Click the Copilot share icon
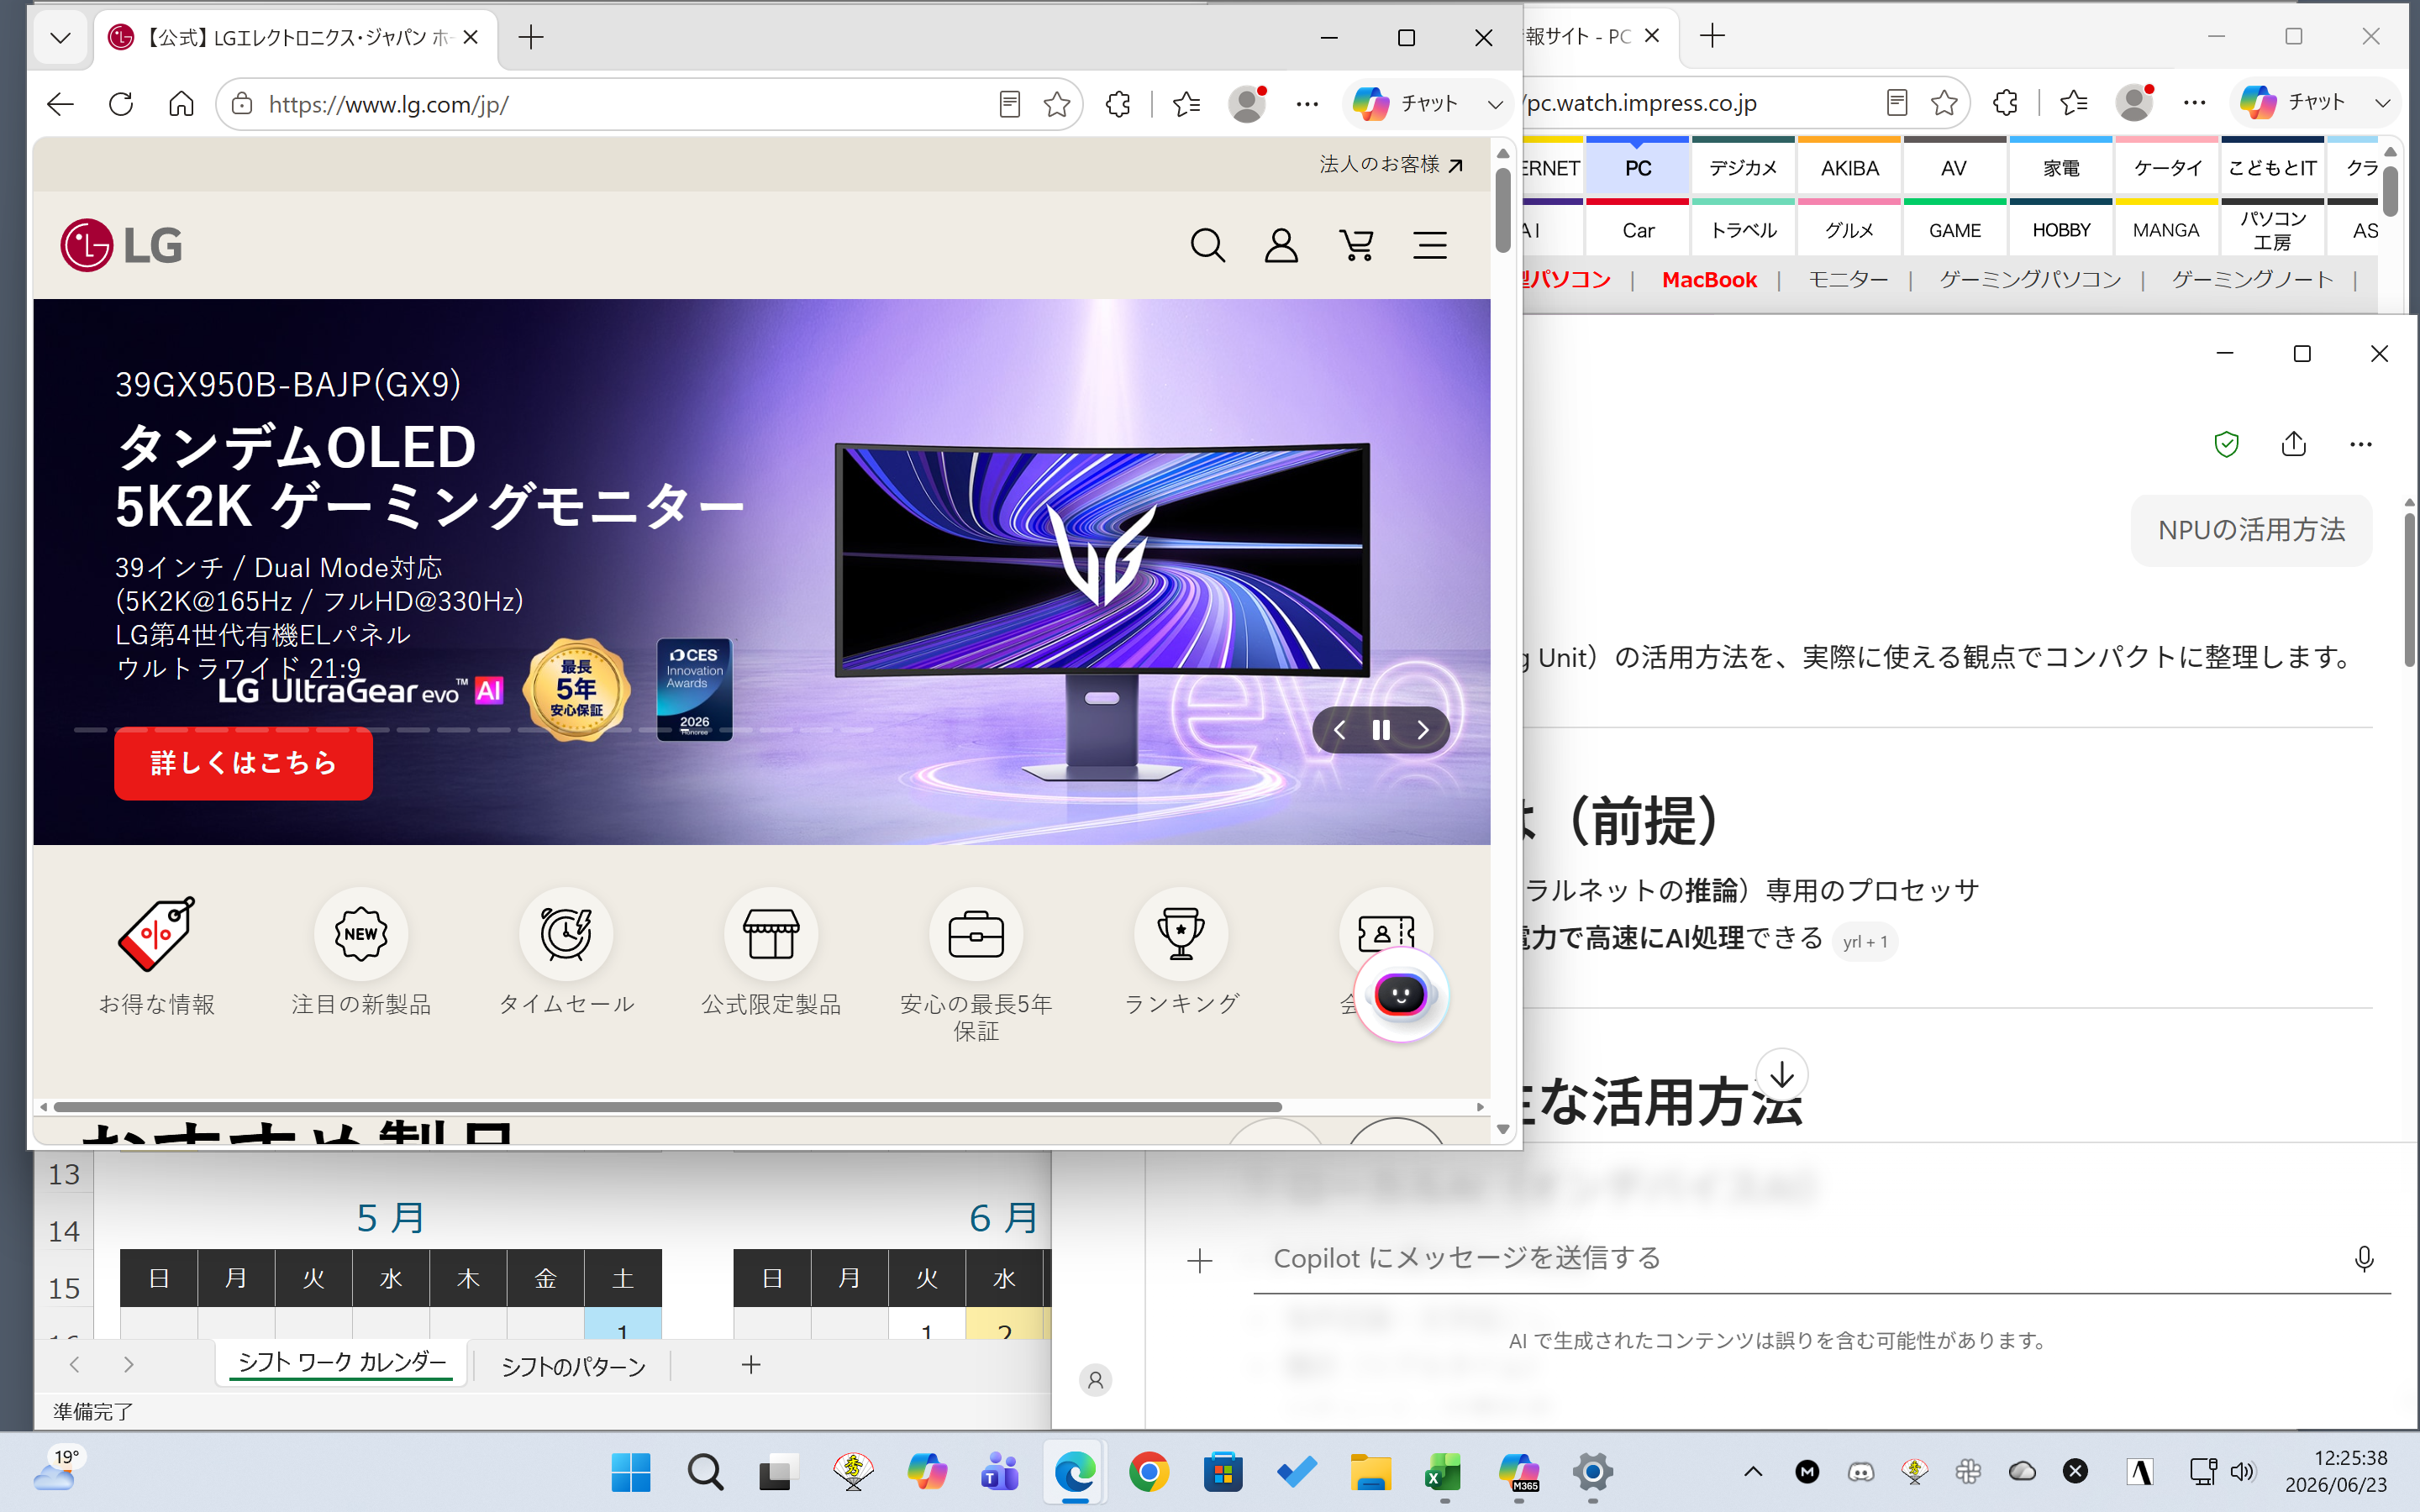The image size is (2420, 1512). pyautogui.click(x=2294, y=444)
